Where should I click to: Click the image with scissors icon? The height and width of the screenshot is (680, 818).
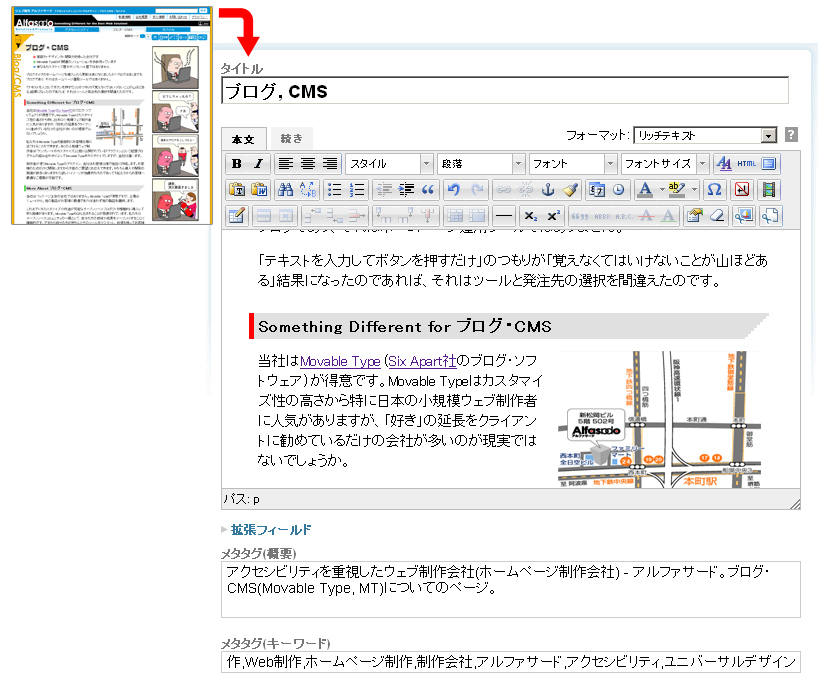point(743,216)
